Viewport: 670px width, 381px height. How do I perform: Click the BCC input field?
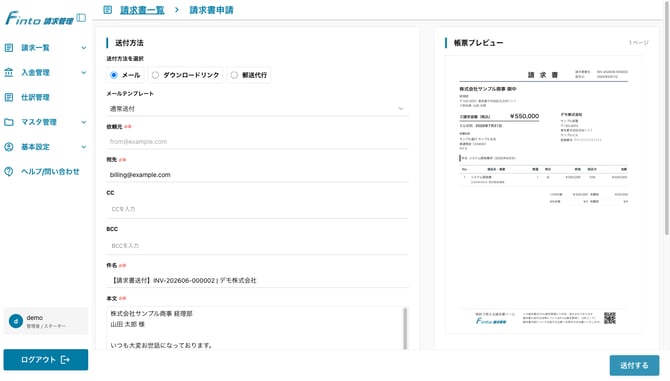pos(257,246)
